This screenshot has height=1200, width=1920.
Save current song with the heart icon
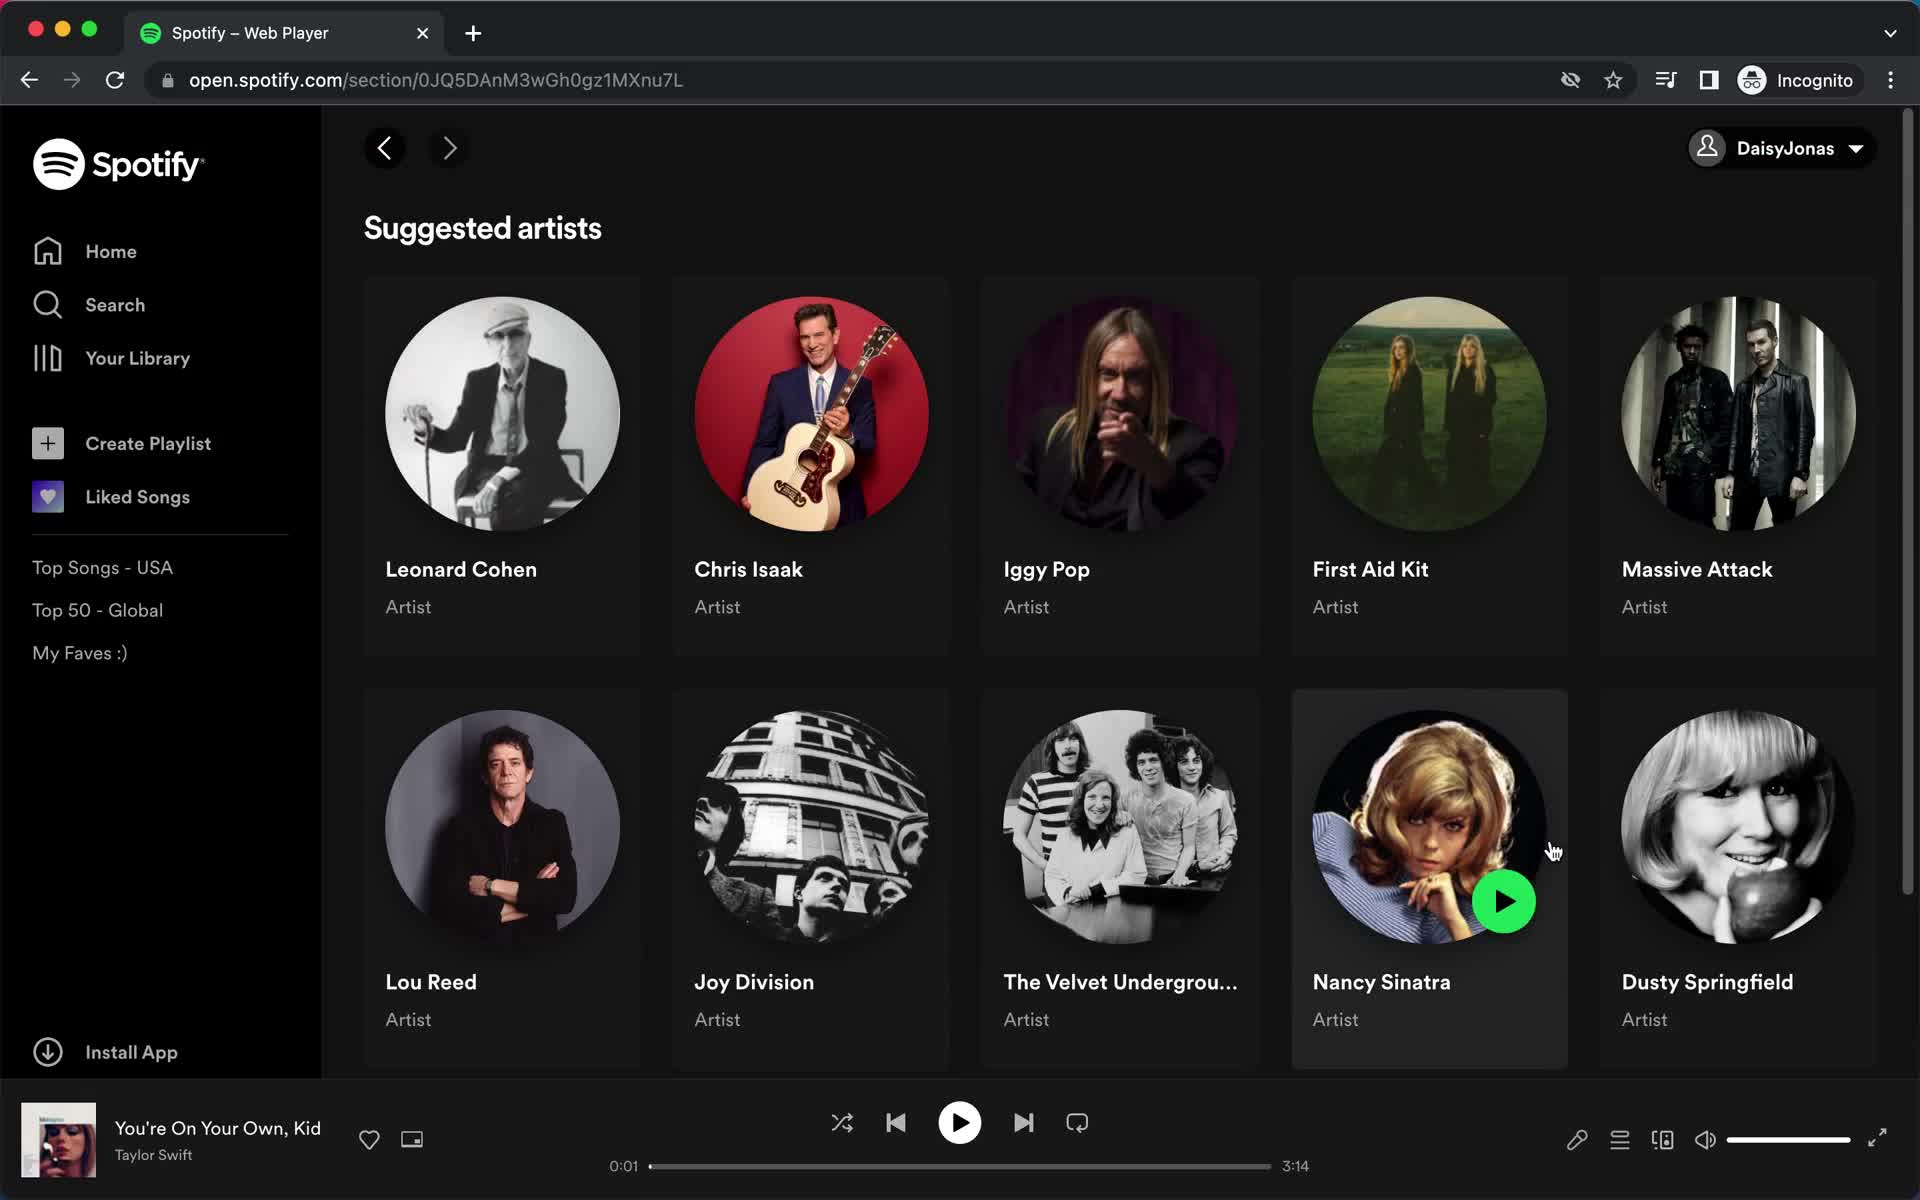click(369, 1139)
